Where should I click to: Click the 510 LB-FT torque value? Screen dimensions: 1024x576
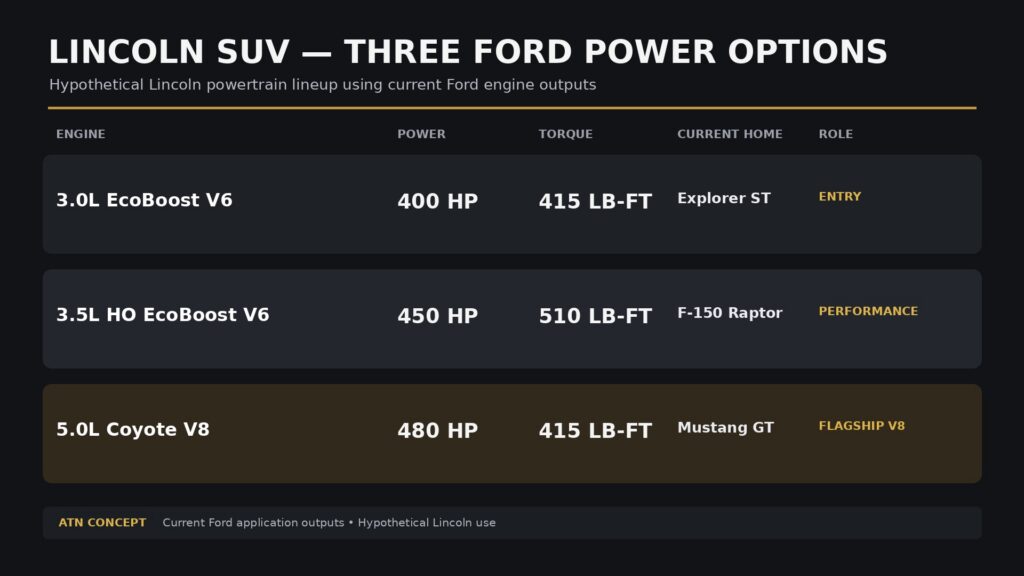click(595, 316)
